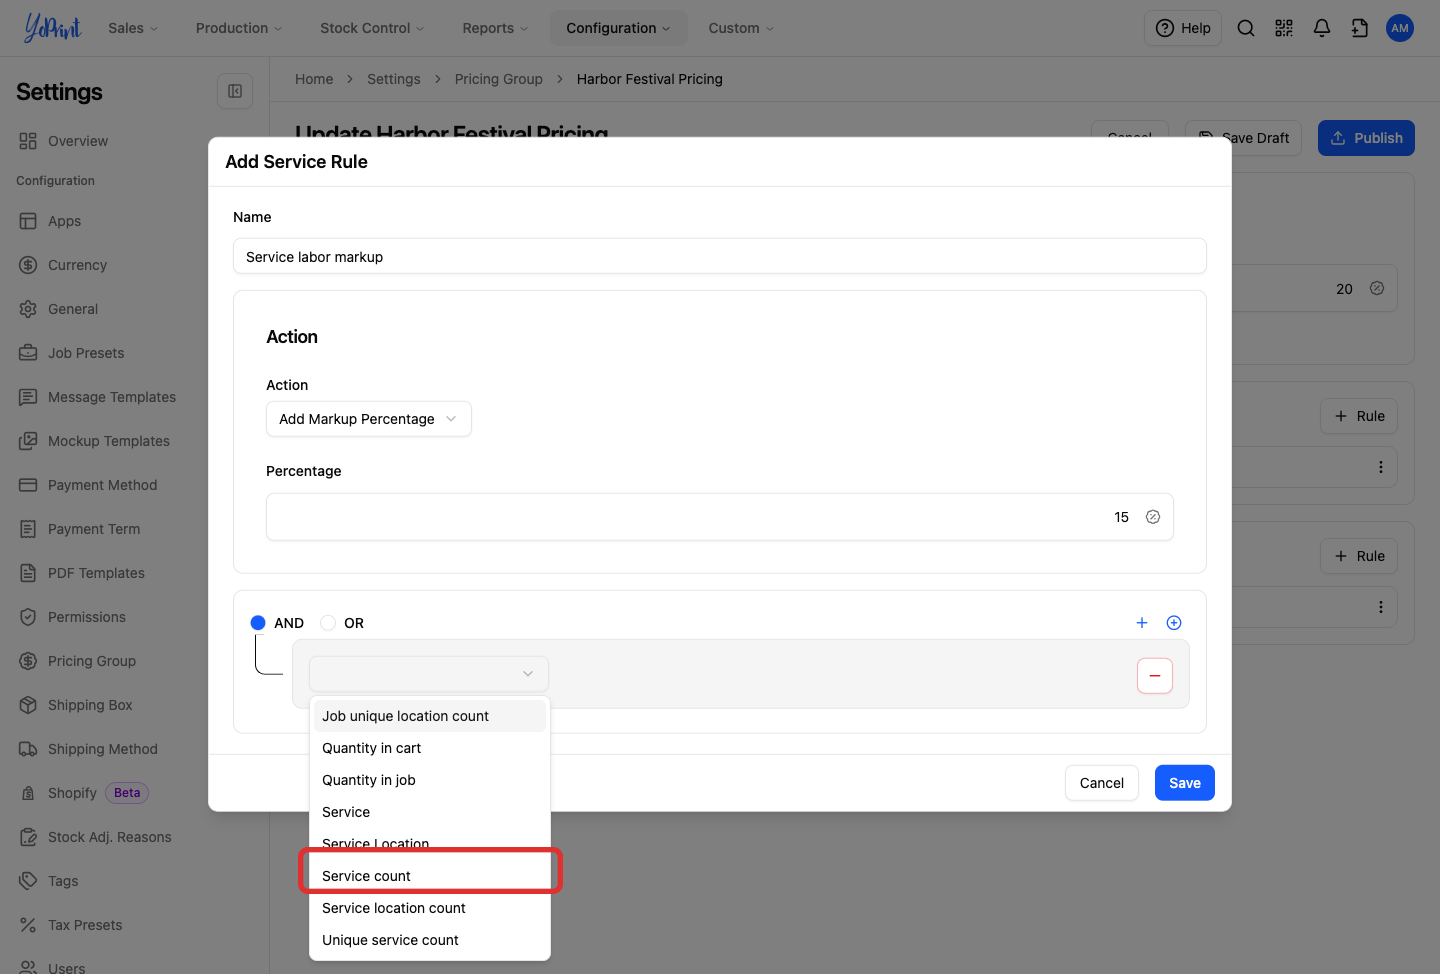Open the Help button
The height and width of the screenshot is (974, 1440).
(x=1183, y=28)
